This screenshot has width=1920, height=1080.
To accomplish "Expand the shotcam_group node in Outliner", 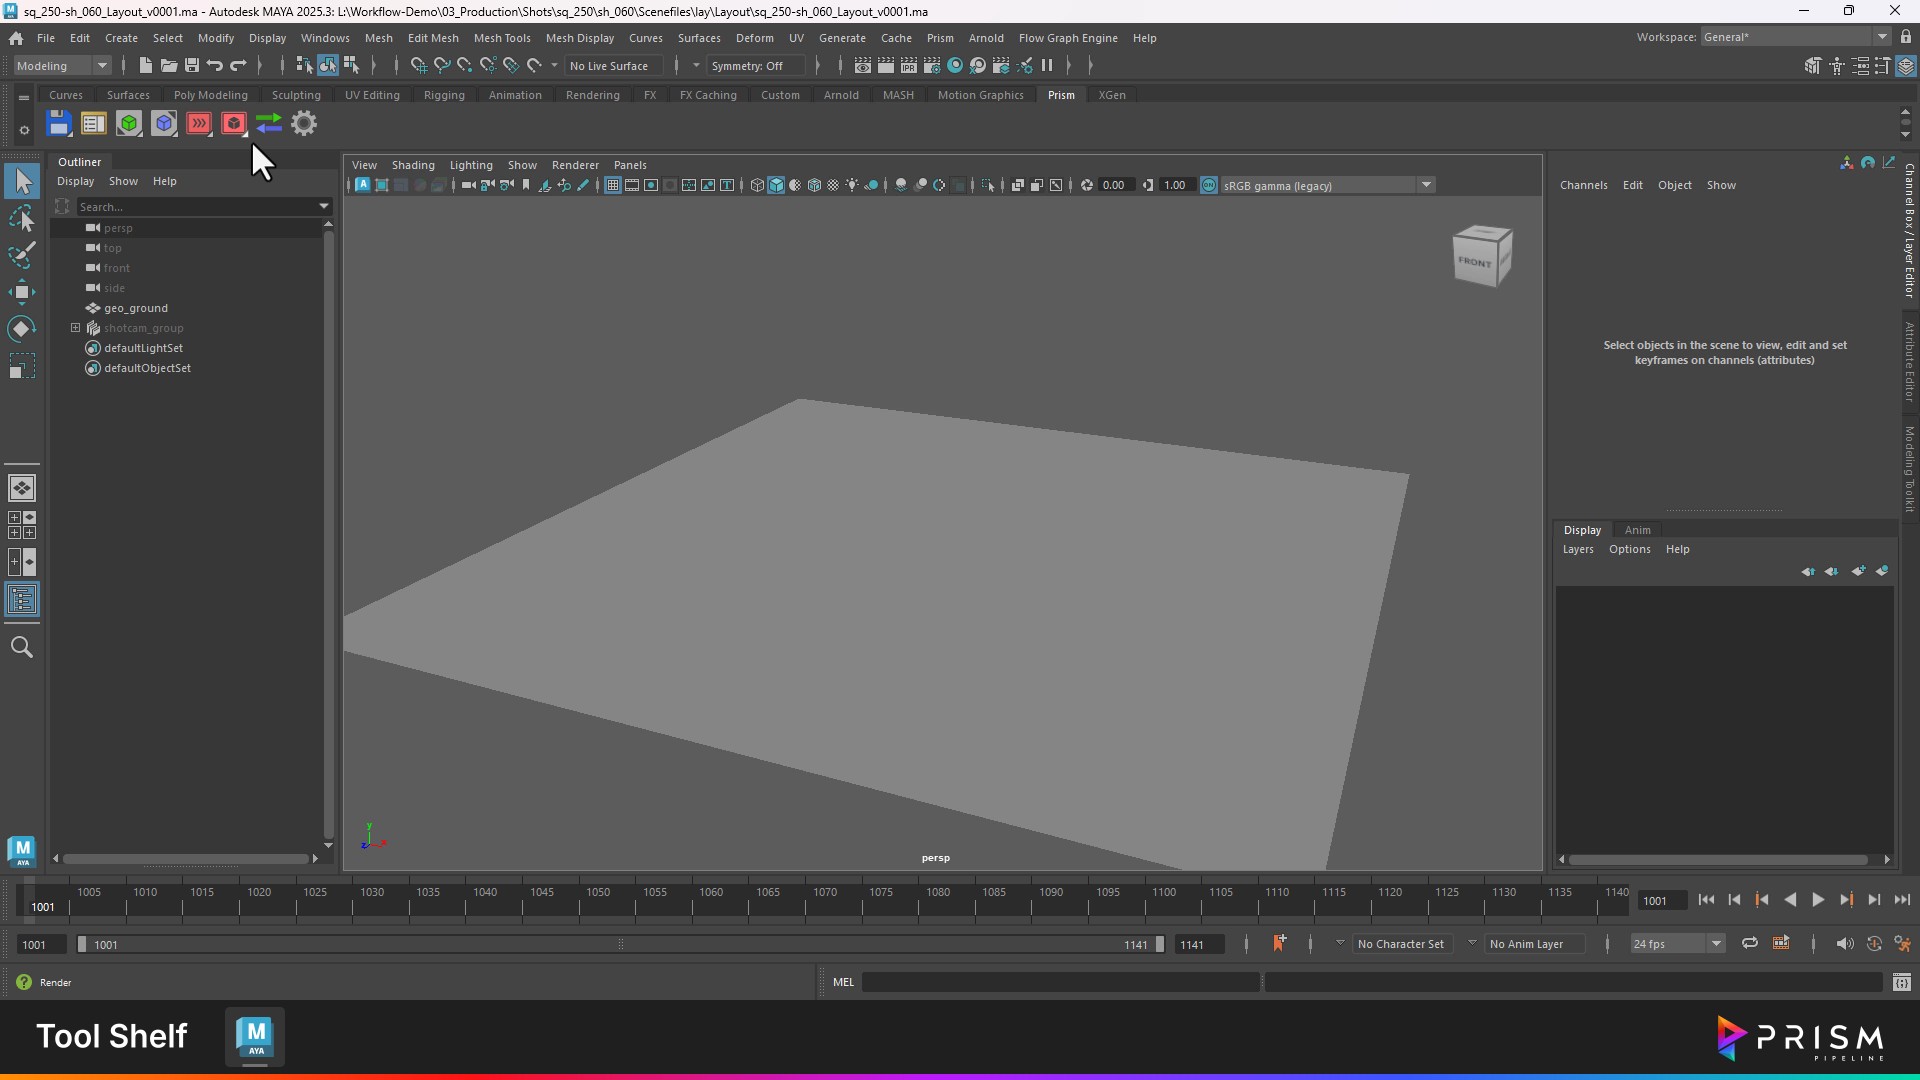I will coord(75,328).
